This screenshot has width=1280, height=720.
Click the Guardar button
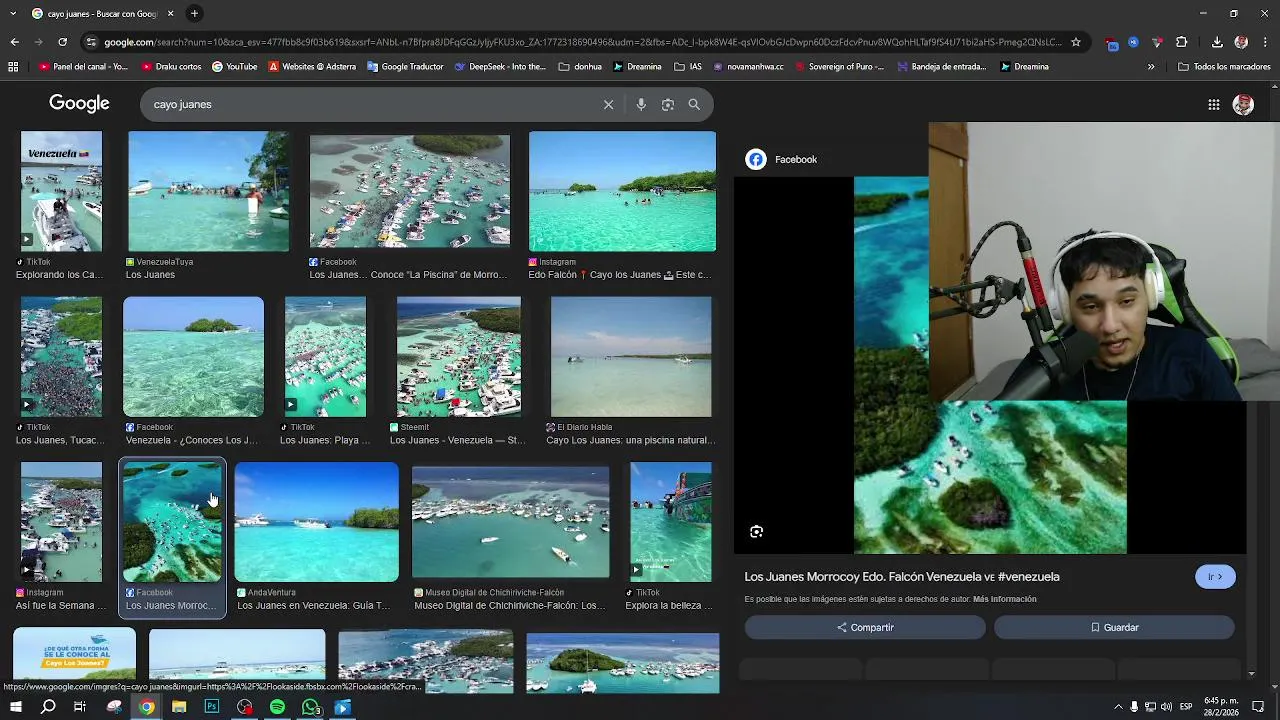(x=1114, y=628)
